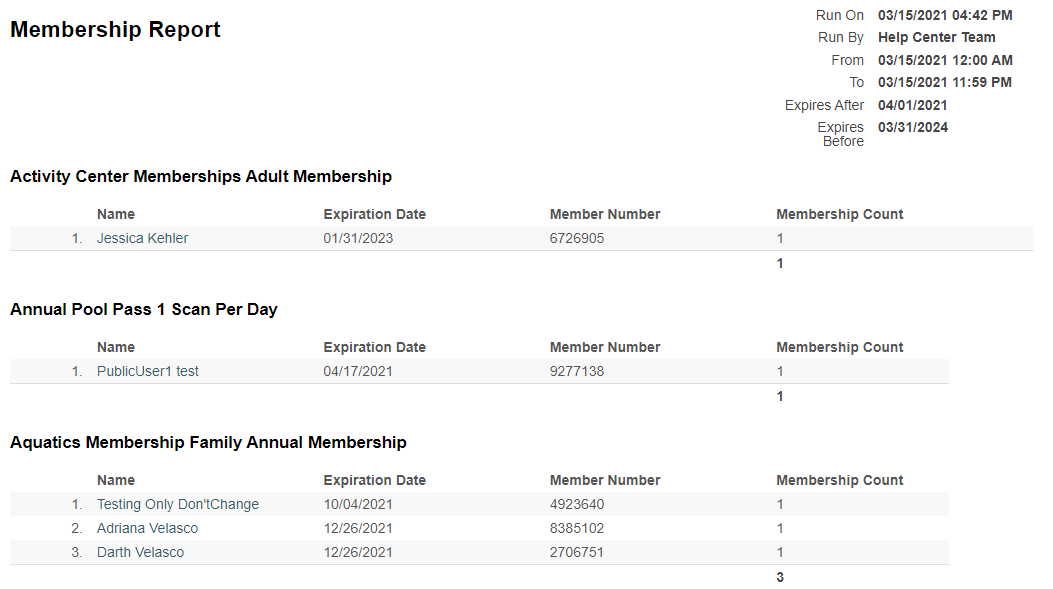Click Expiration Date header in Annual Pool Pass table
The image size is (1053, 589).
[x=375, y=347]
